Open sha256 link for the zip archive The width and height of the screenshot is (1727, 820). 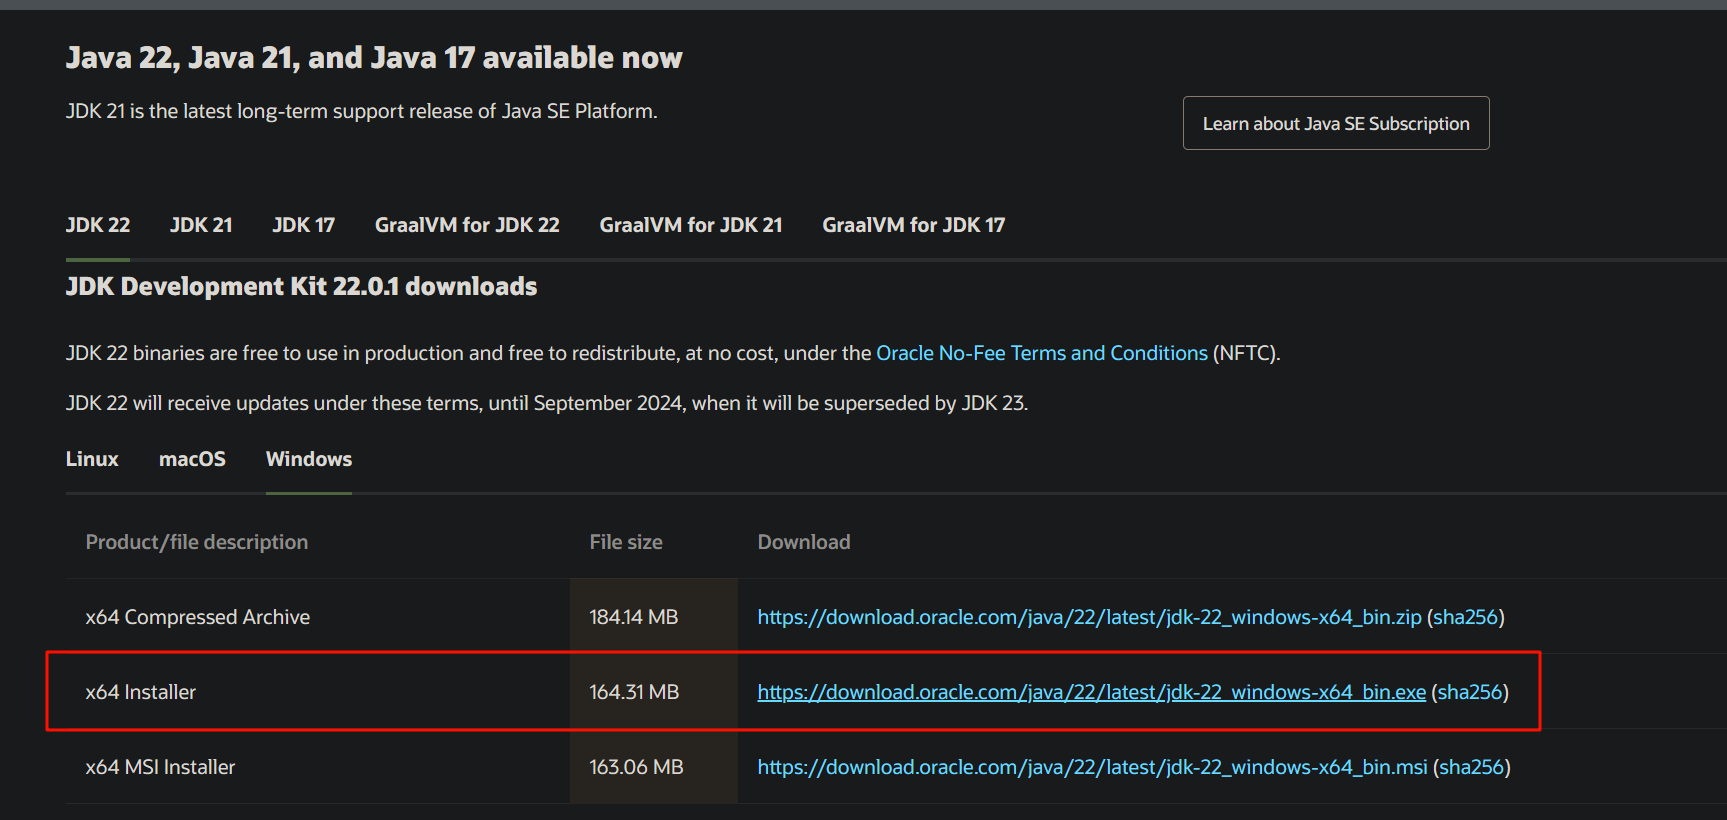(x=1465, y=617)
